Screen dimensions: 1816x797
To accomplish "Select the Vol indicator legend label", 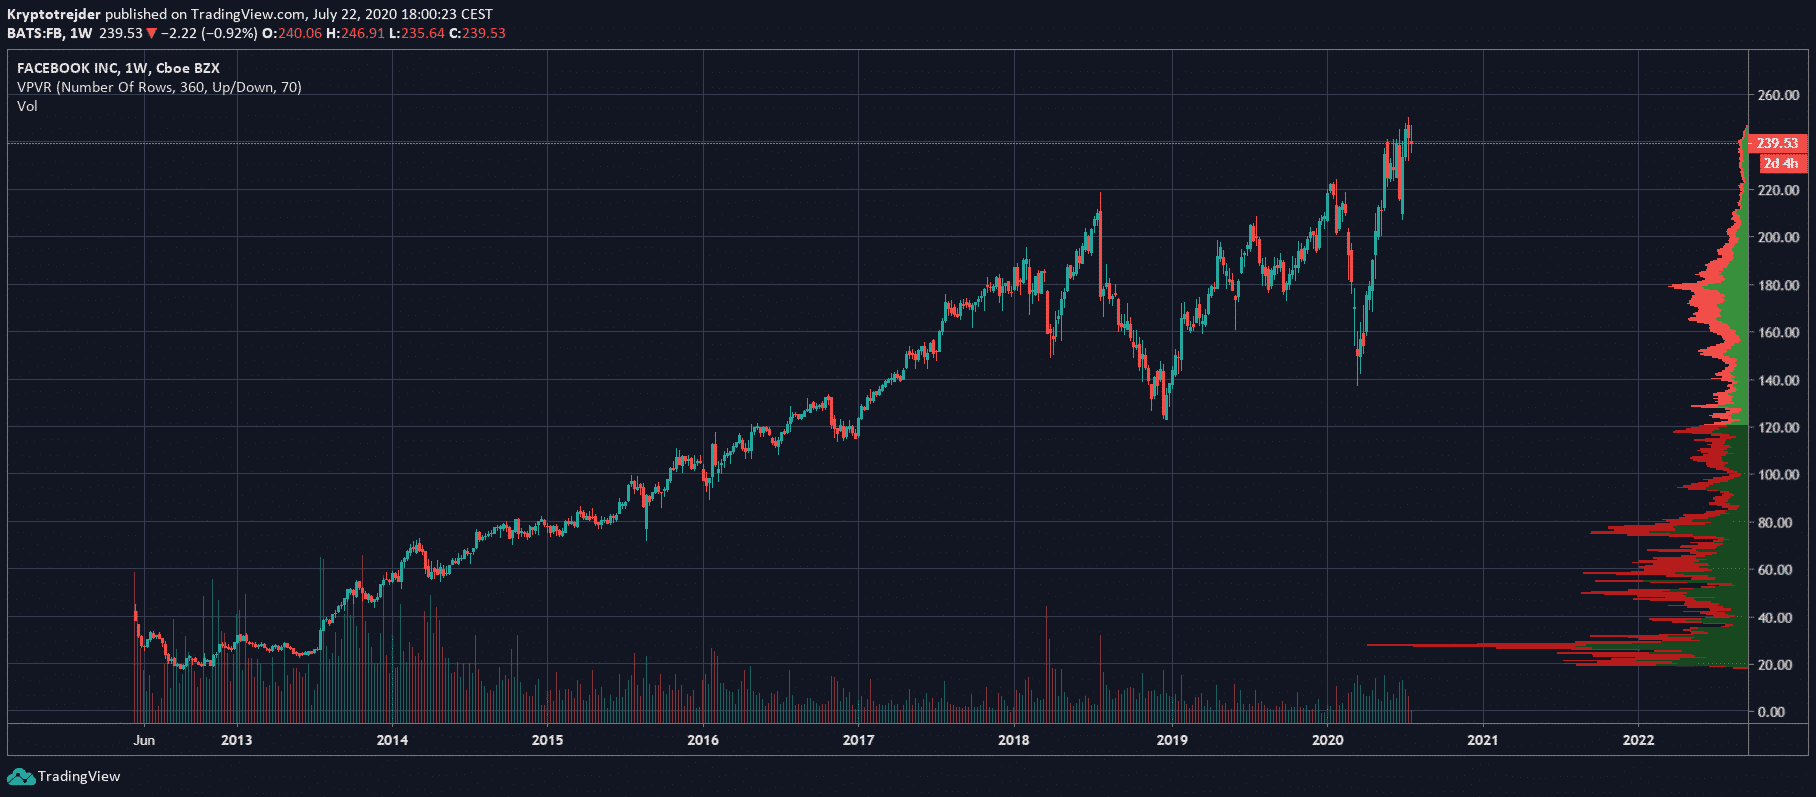I will [x=27, y=106].
